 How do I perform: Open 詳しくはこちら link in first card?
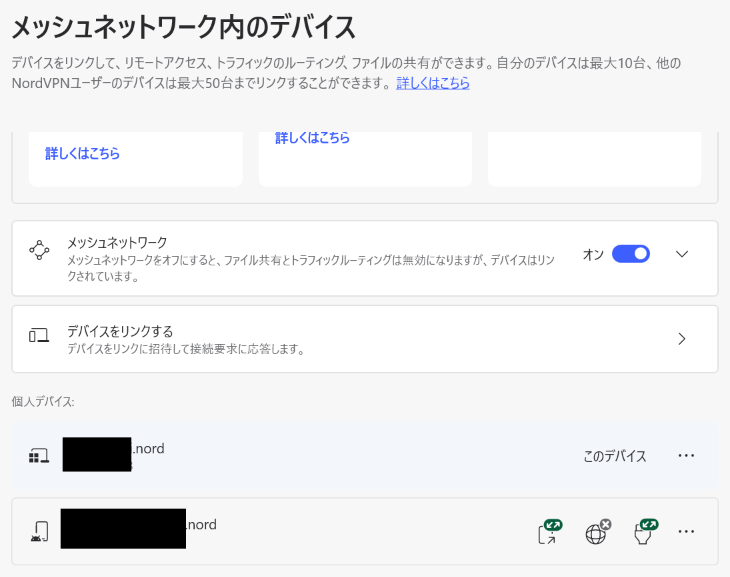point(82,153)
